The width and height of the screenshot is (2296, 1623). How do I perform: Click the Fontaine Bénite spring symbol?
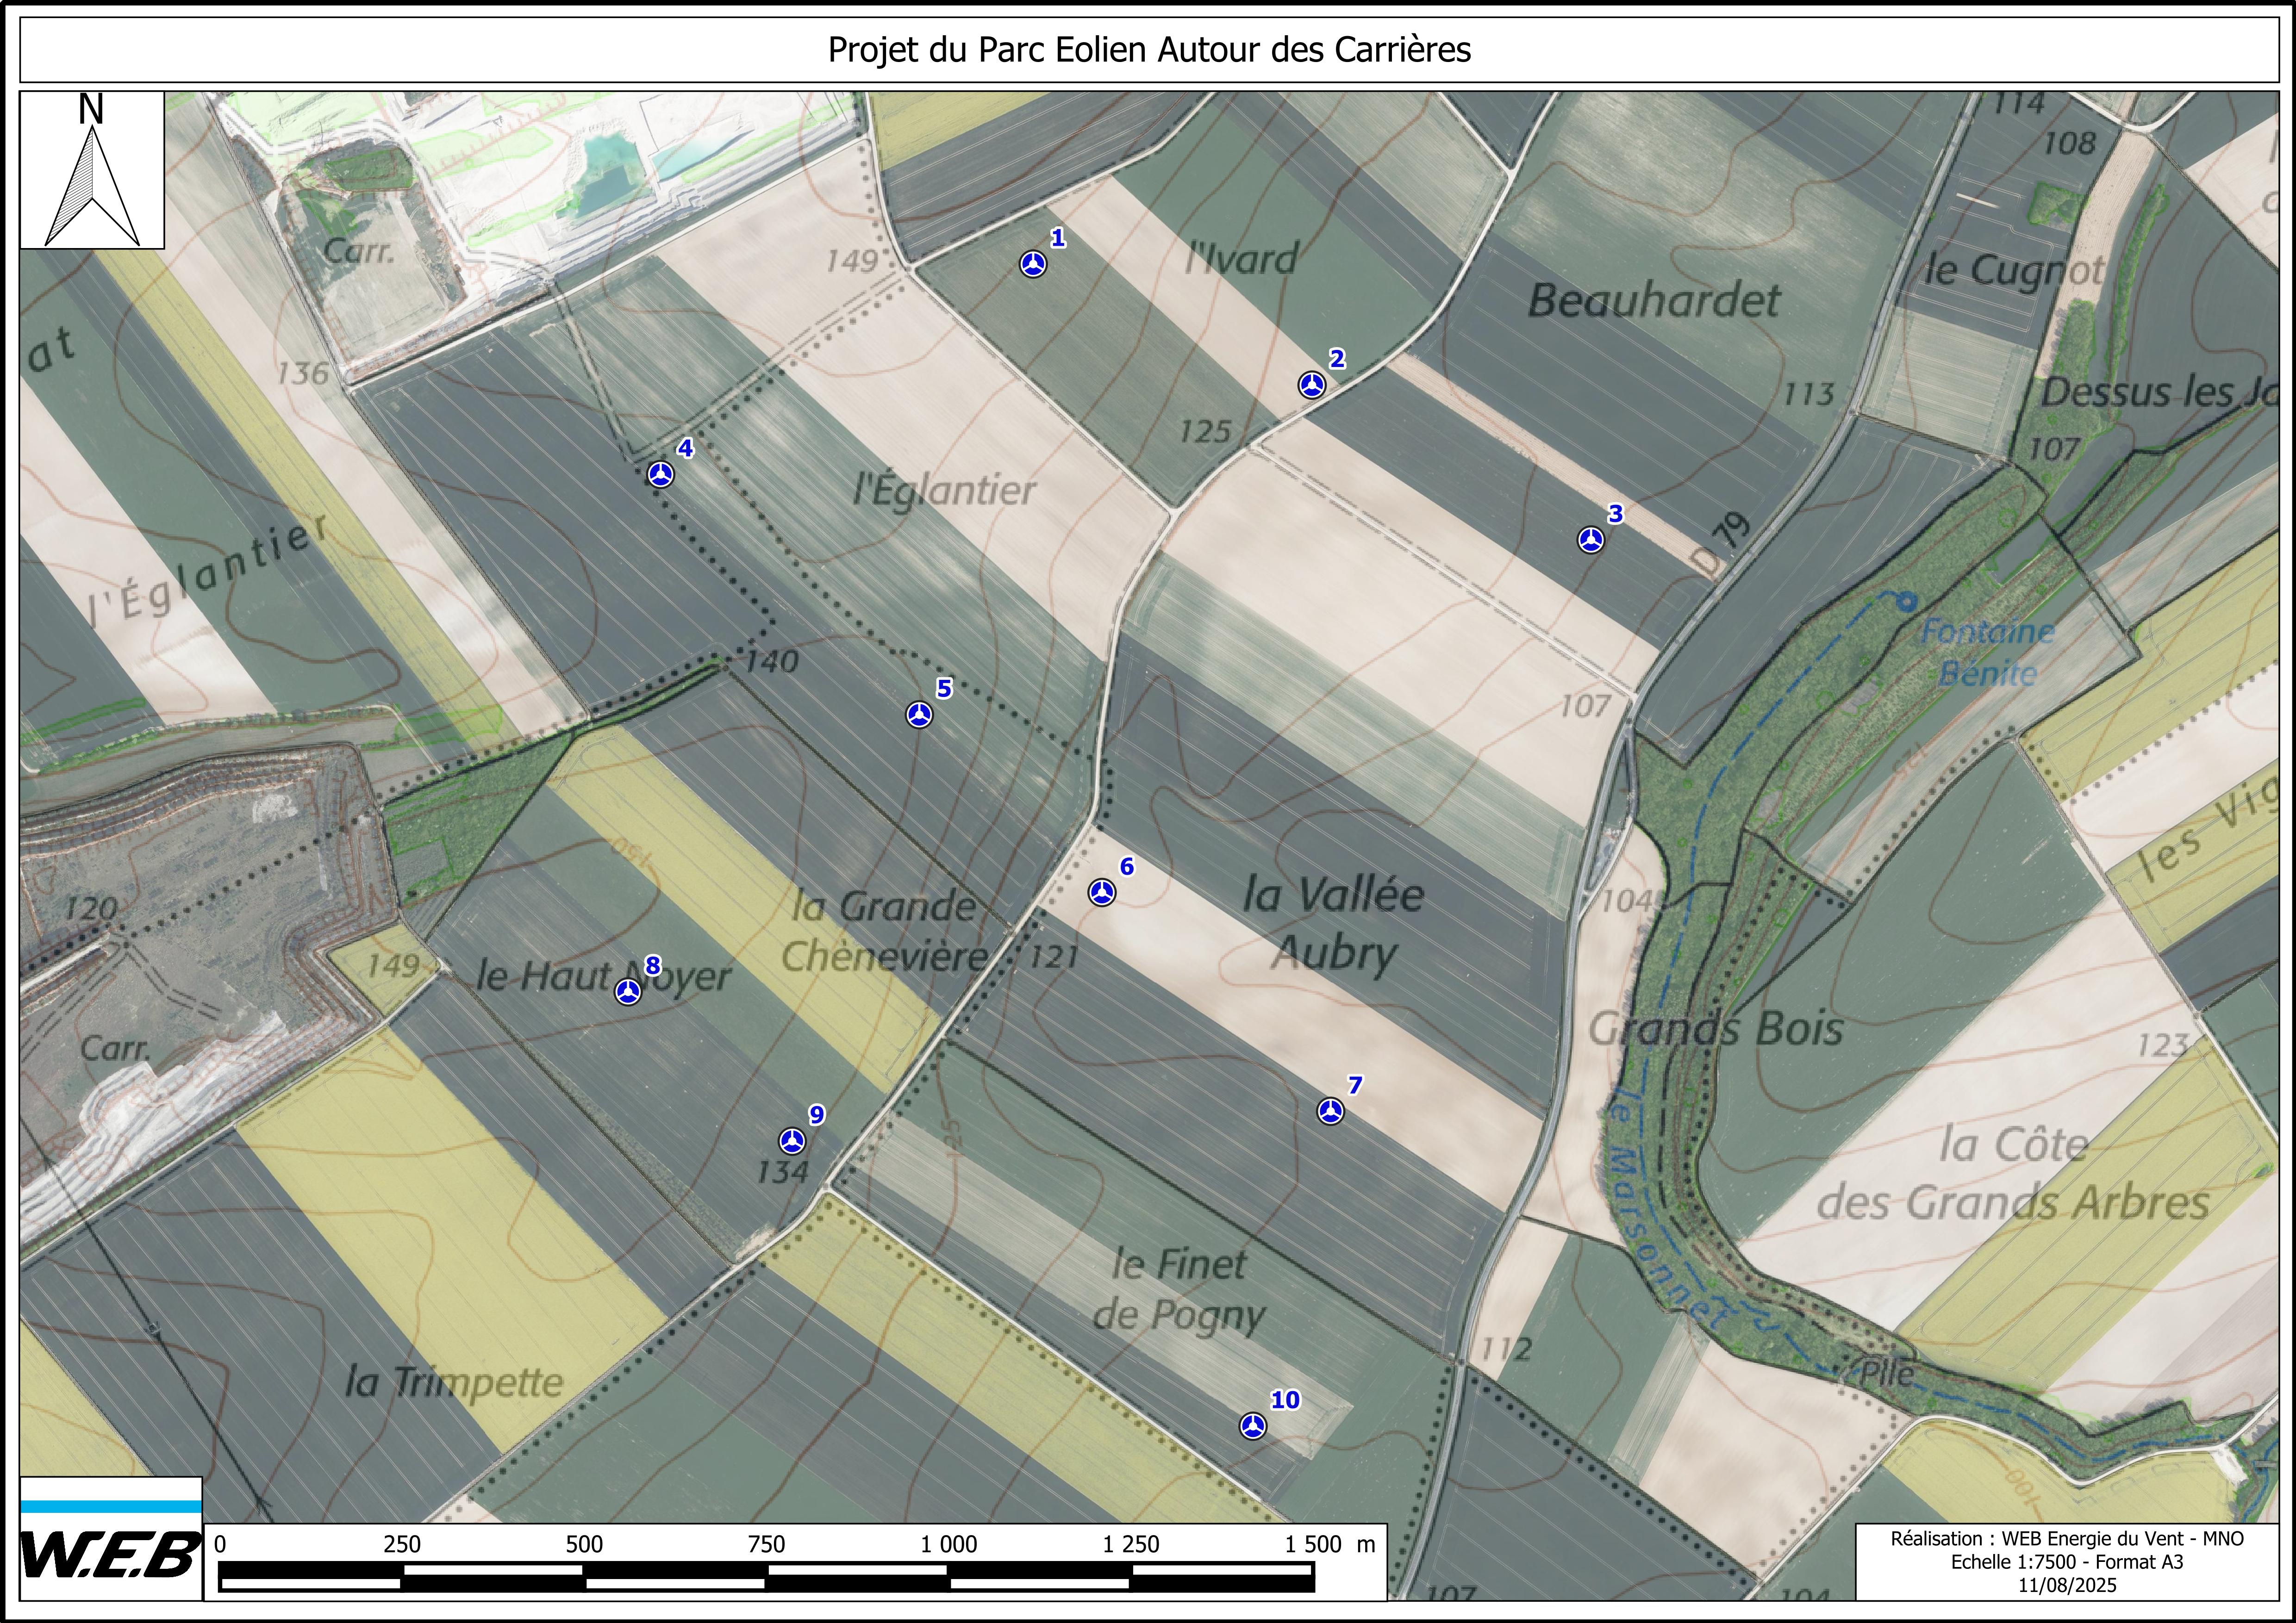point(1907,601)
